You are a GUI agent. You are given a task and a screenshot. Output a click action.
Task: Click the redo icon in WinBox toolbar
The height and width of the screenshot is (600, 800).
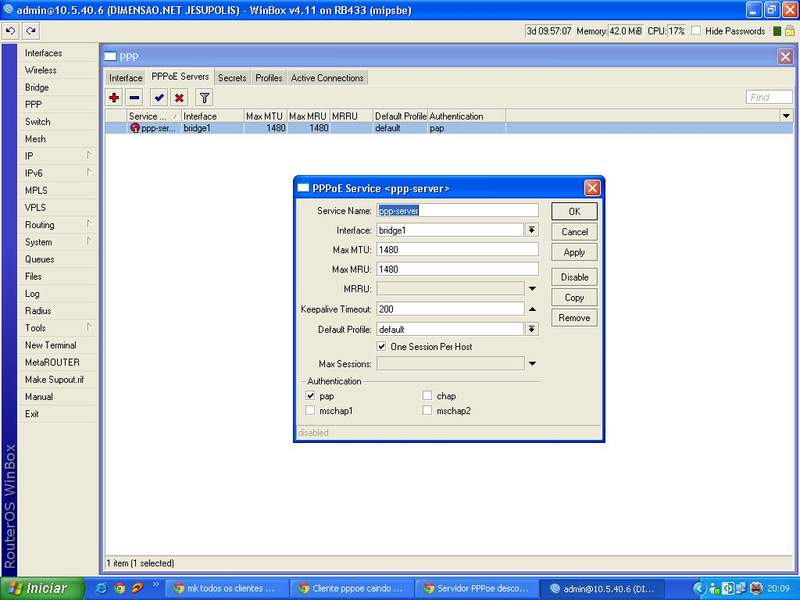pos(31,31)
